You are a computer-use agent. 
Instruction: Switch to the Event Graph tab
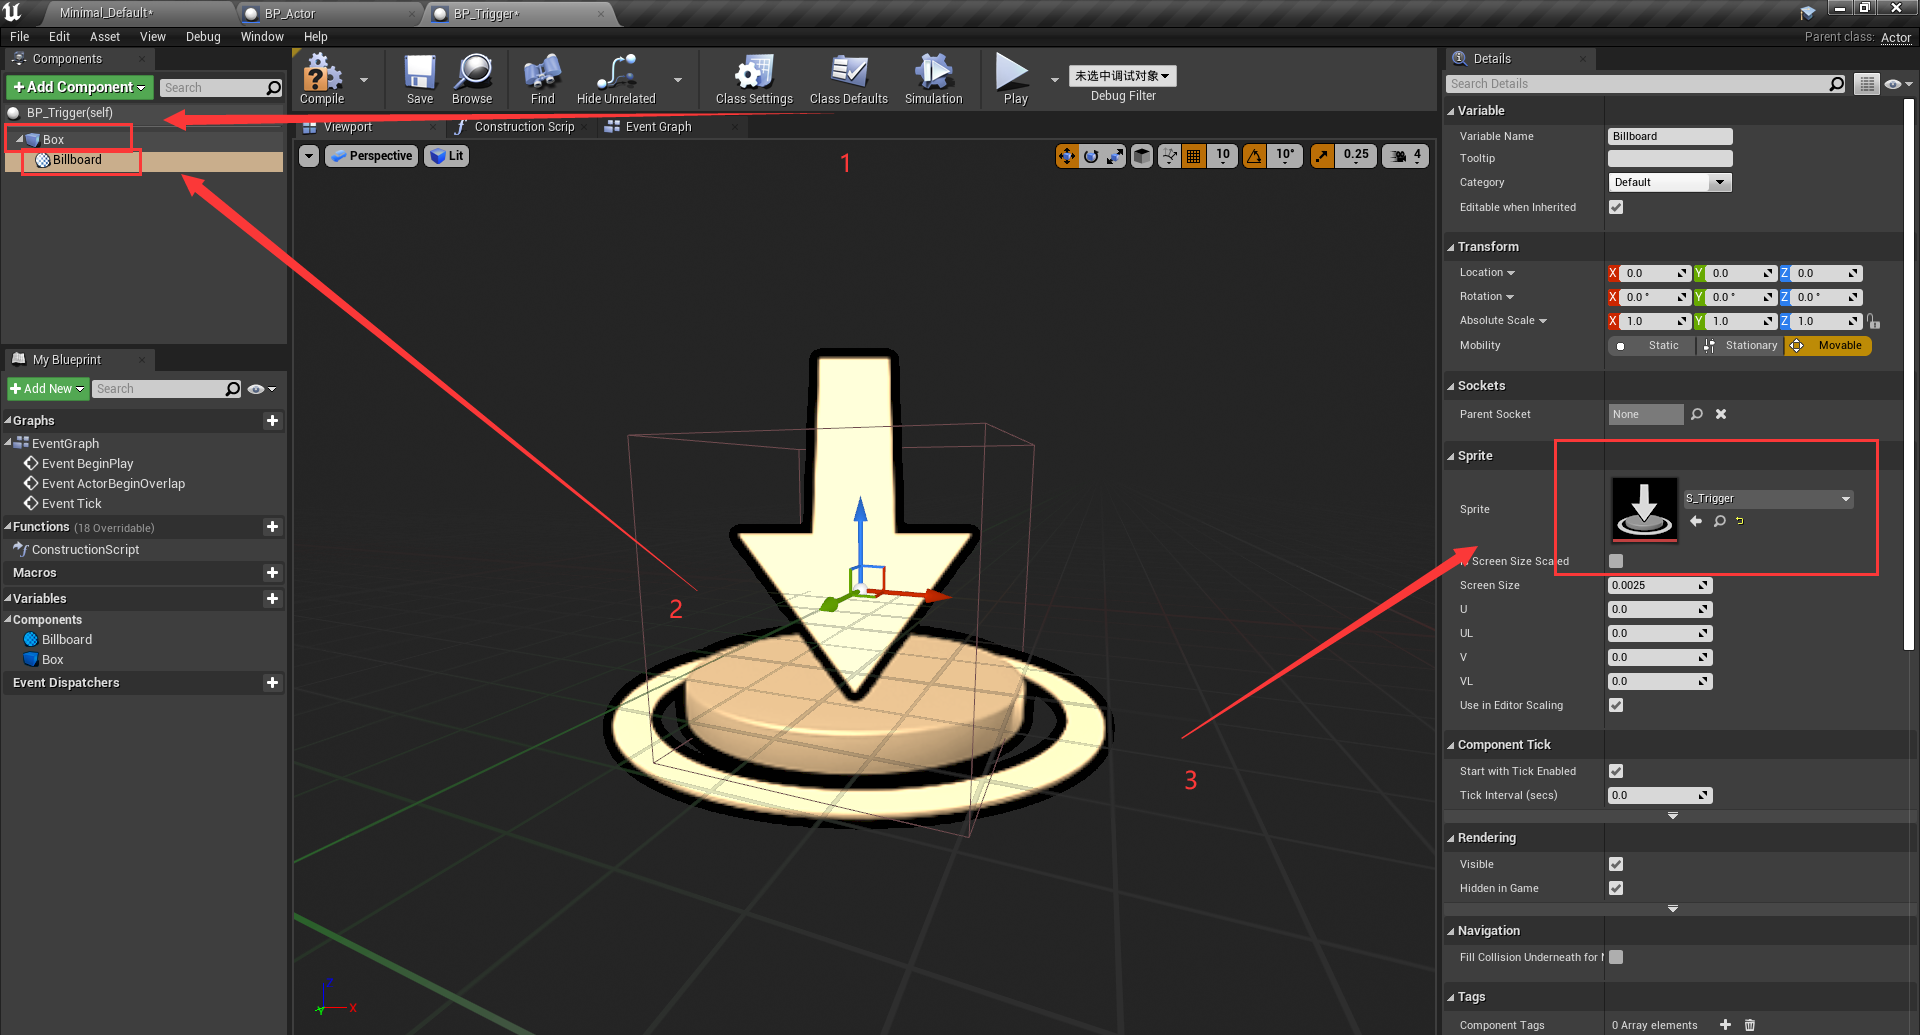tap(657, 127)
